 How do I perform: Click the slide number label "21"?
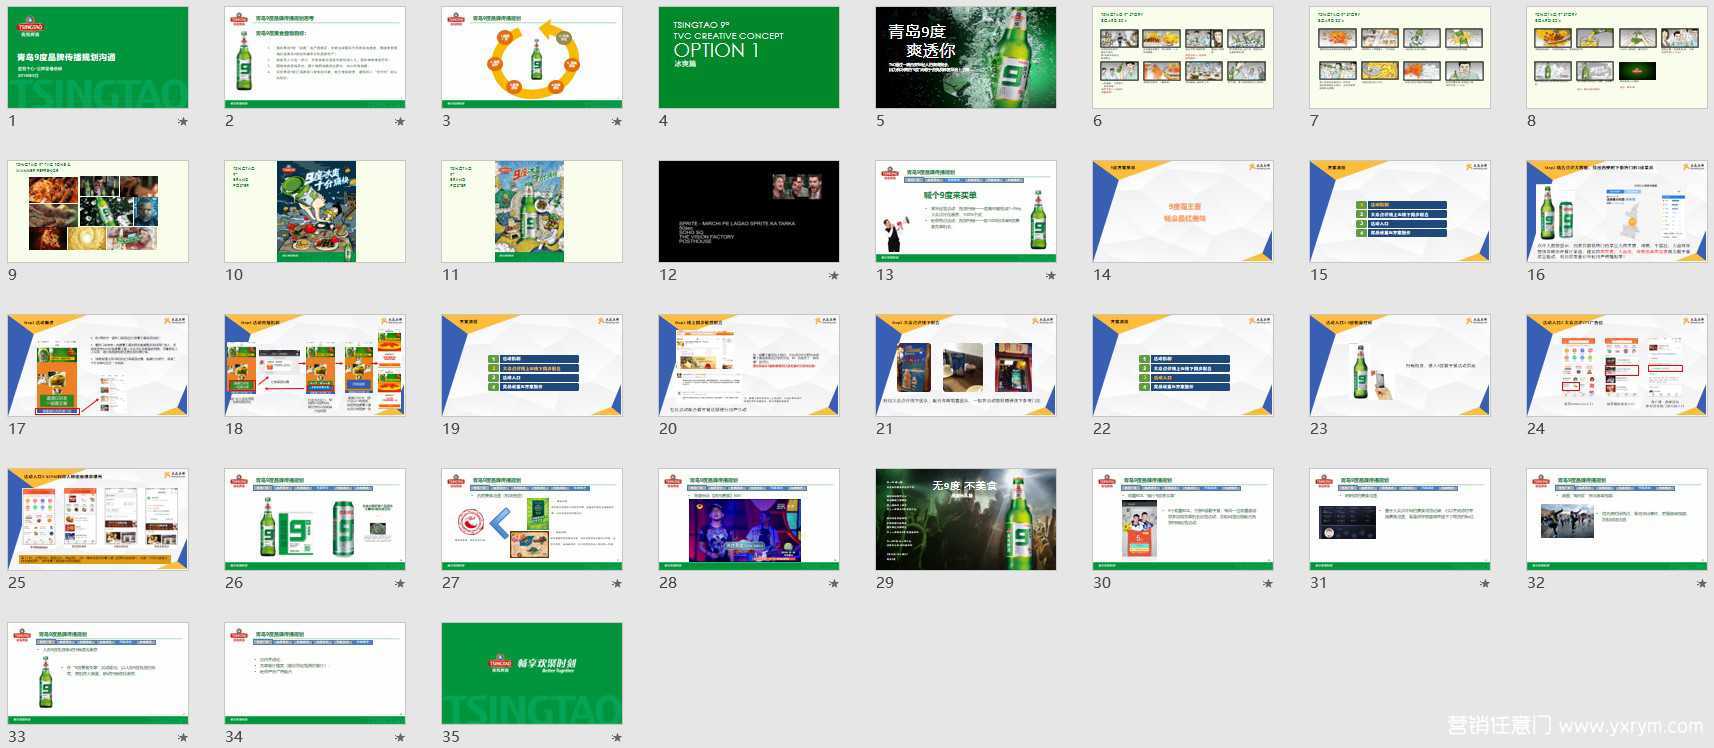(885, 429)
